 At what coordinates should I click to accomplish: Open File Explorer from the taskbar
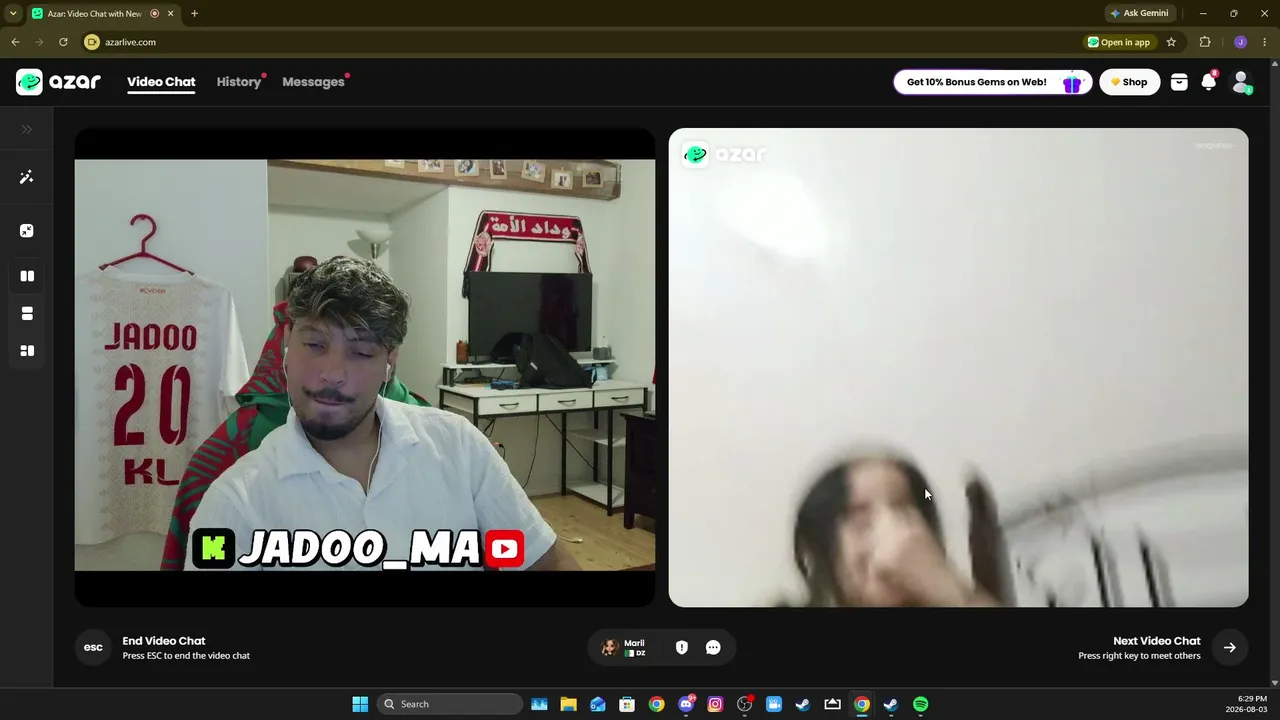tap(568, 704)
